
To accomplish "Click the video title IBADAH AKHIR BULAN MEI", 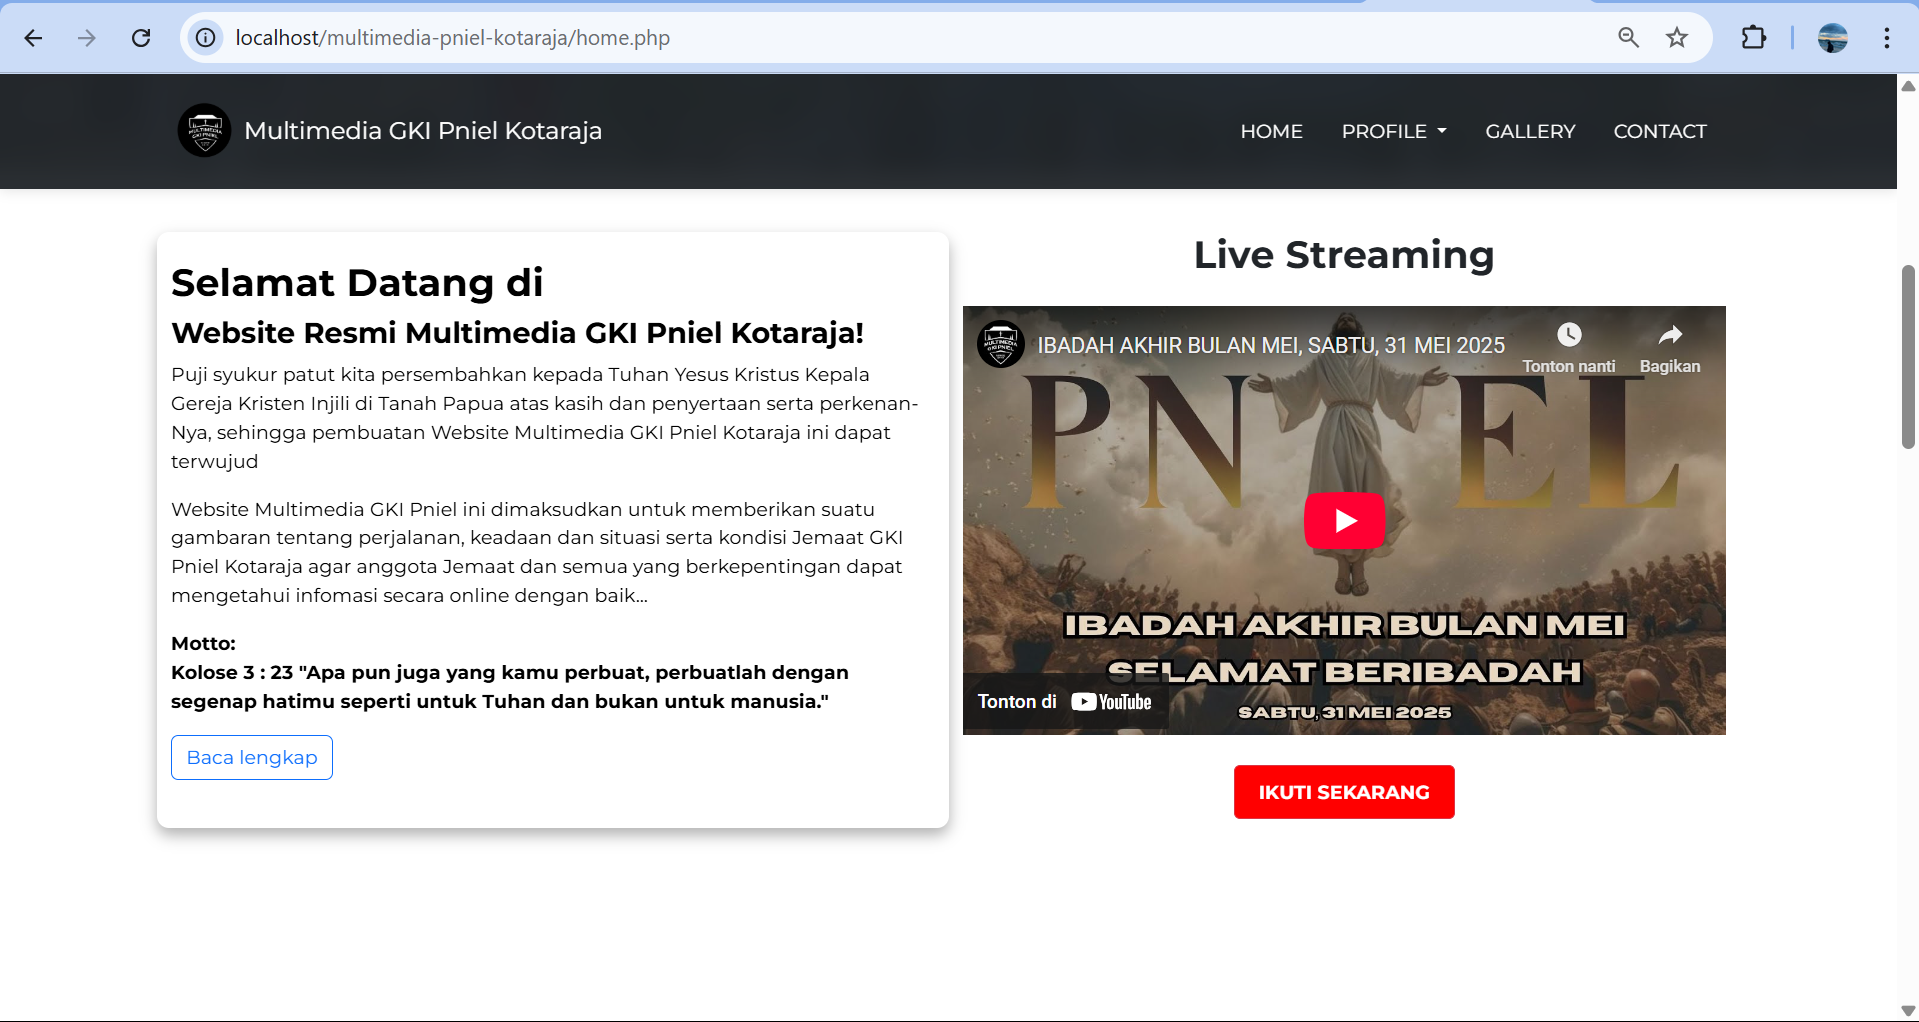I will click(1271, 345).
